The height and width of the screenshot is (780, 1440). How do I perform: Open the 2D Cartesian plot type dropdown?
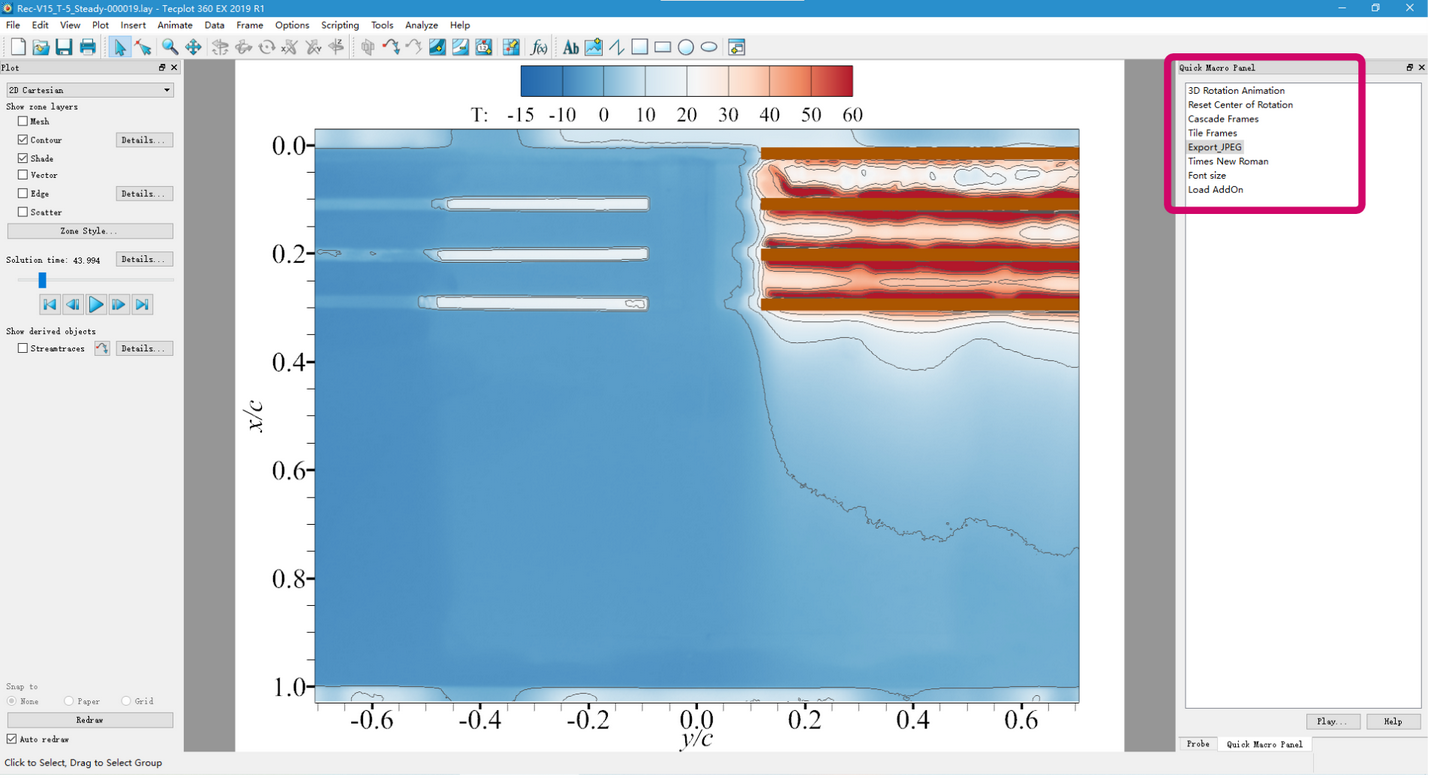(90, 90)
